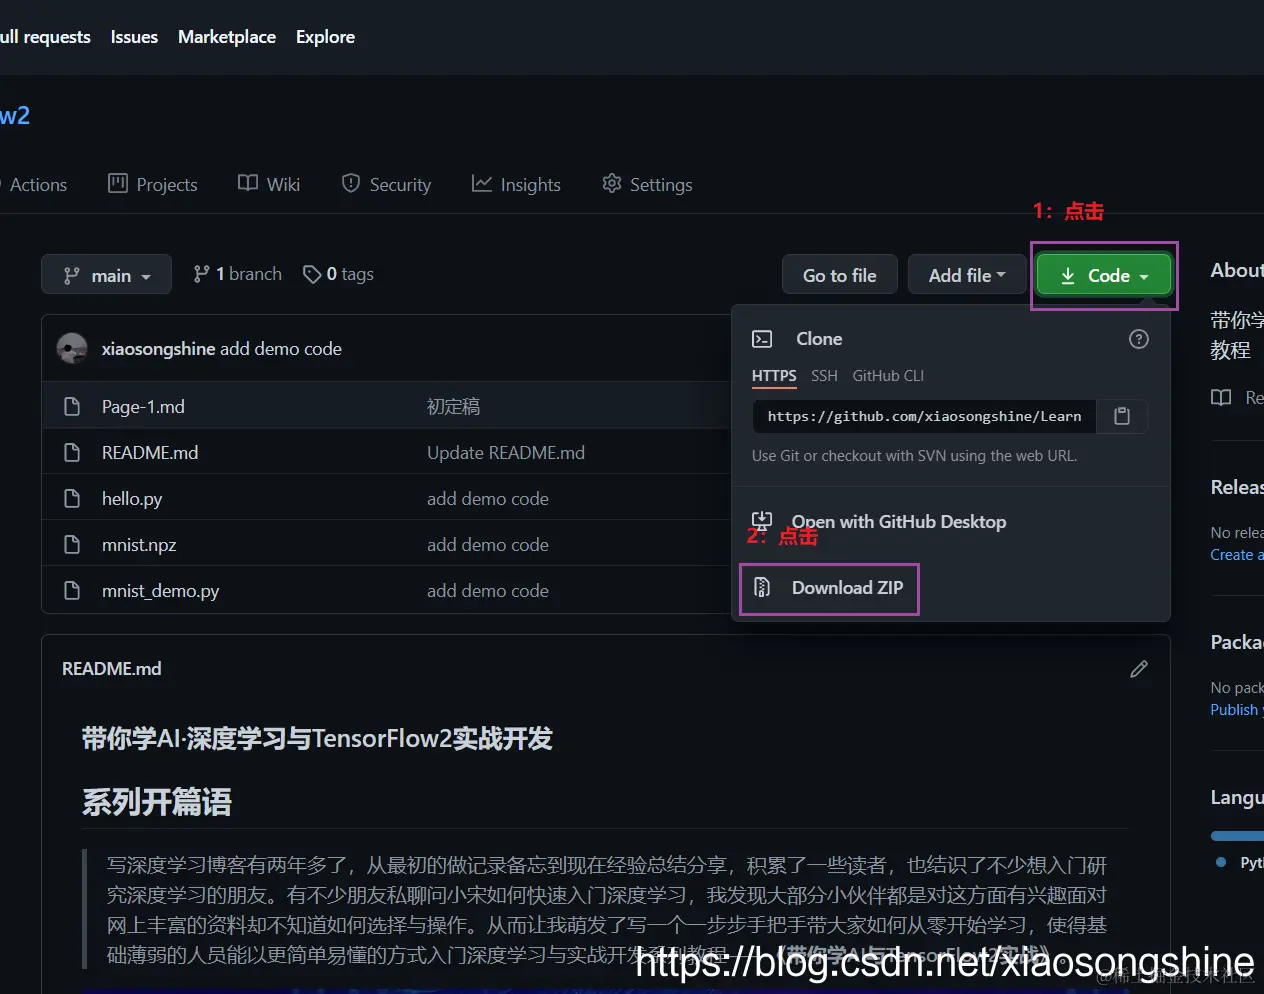Click the file icon next to Page-1.md

[x=72, y=407]
